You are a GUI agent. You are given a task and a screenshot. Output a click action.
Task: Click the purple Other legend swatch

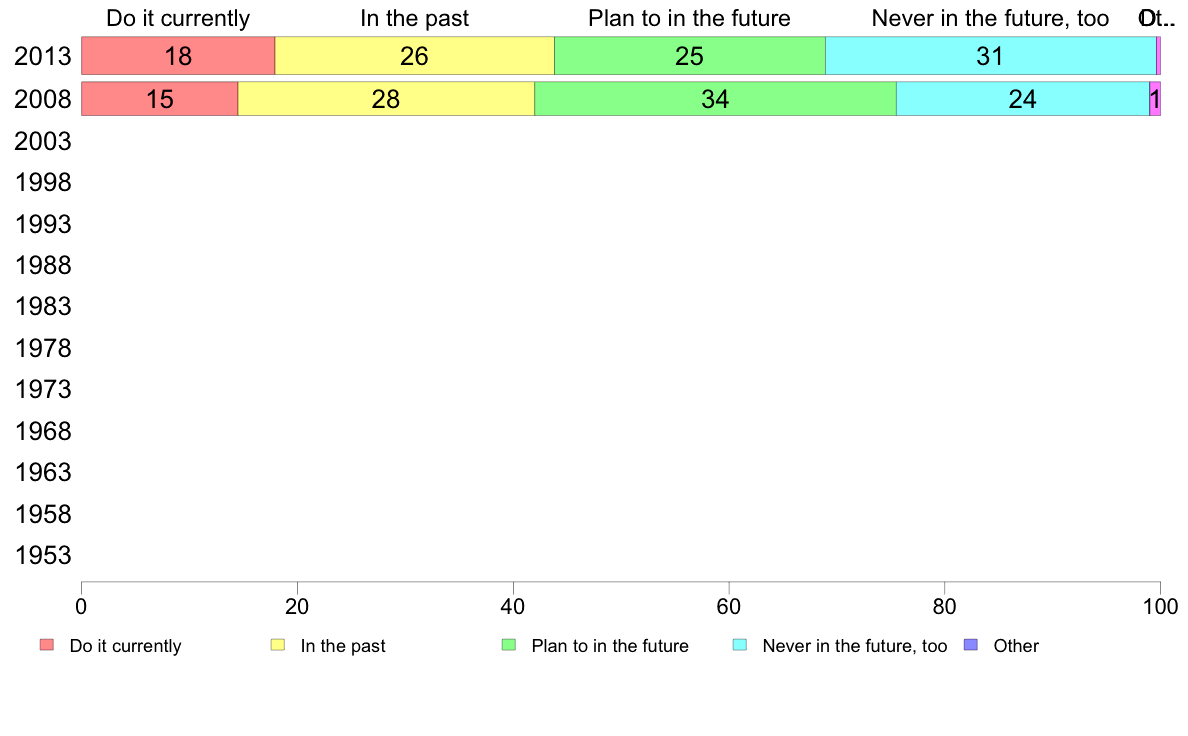971,645
